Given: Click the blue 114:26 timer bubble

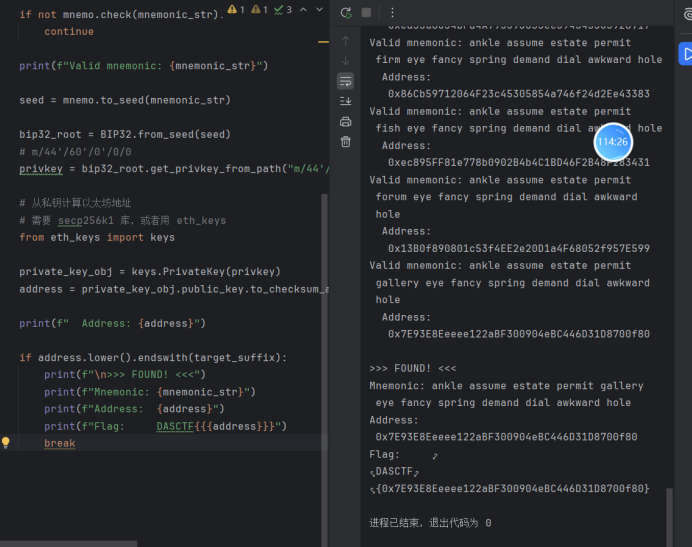Looking at the screenshot, I should tap(612, 142).
